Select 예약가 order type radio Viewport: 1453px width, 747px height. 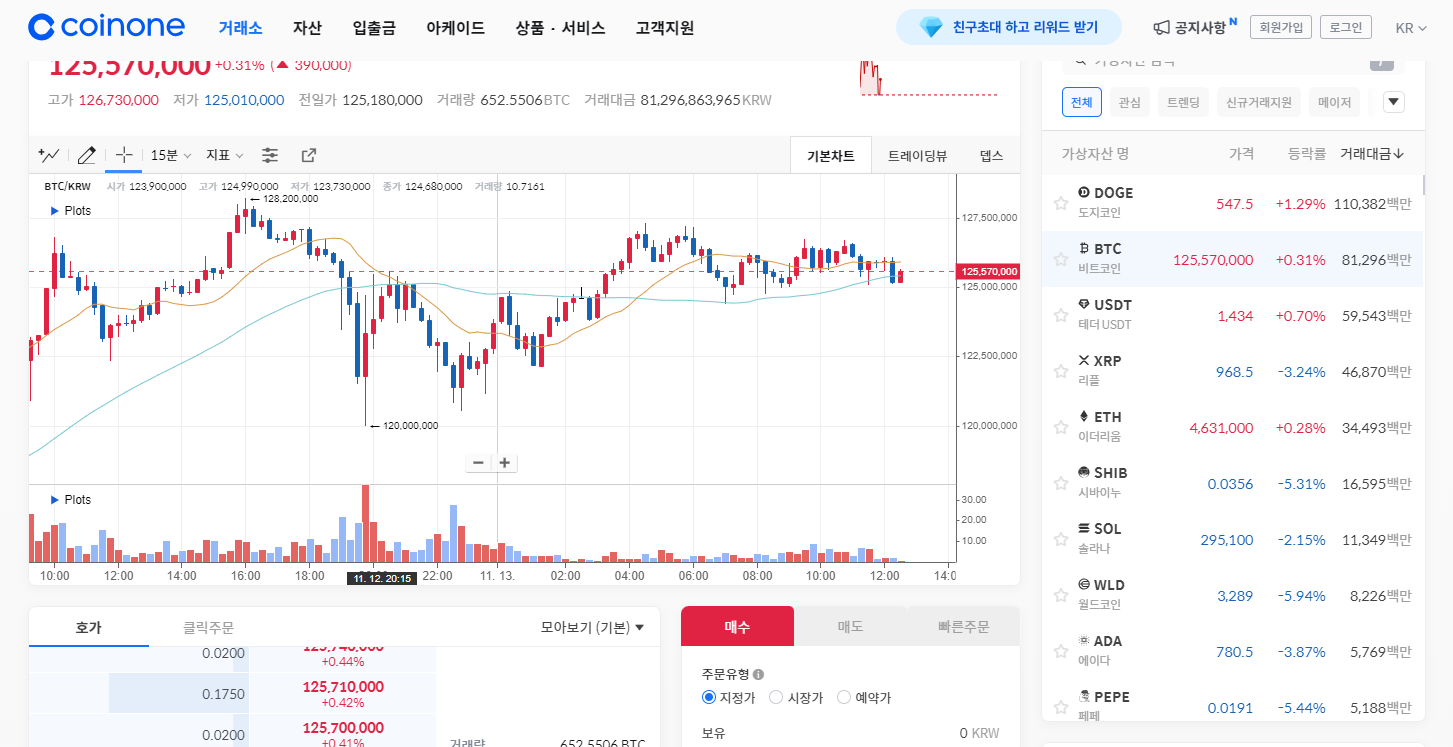tap(844, 697)
